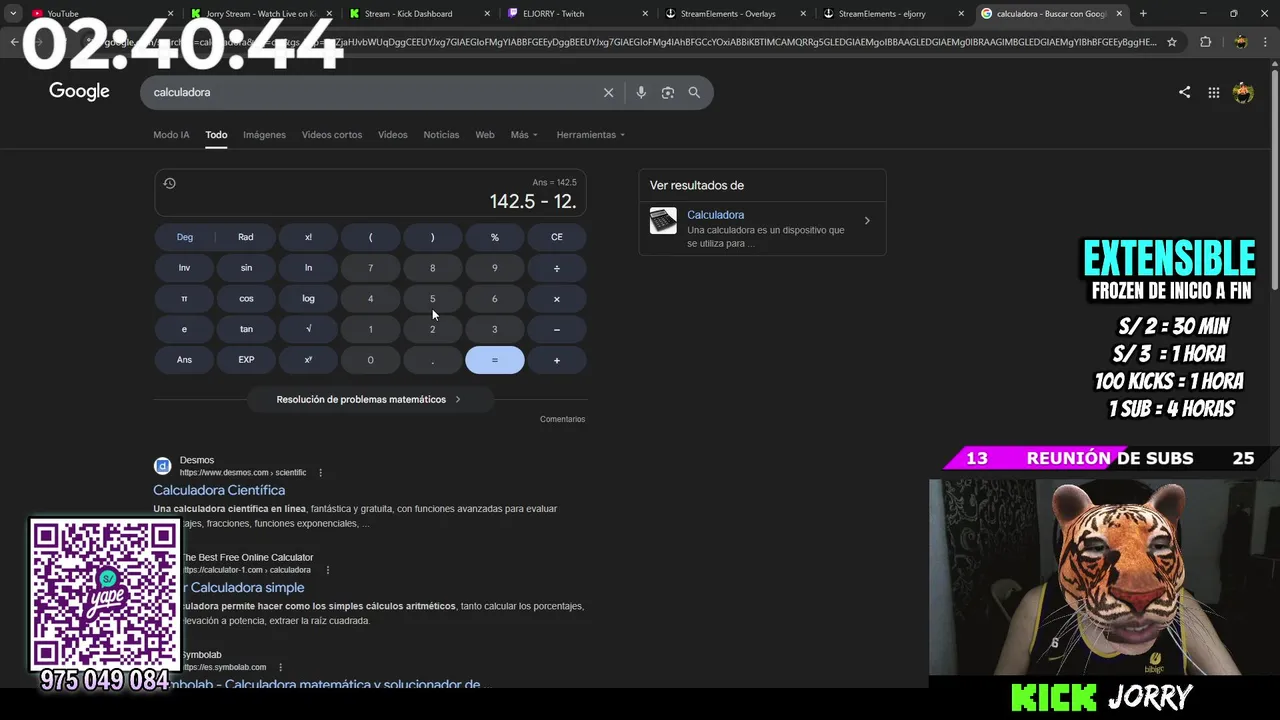Viewport: 1280px width, 720px height.
Task: Switch to the ELJORRY - Twitch browser tab
Action: coord(577,14)
